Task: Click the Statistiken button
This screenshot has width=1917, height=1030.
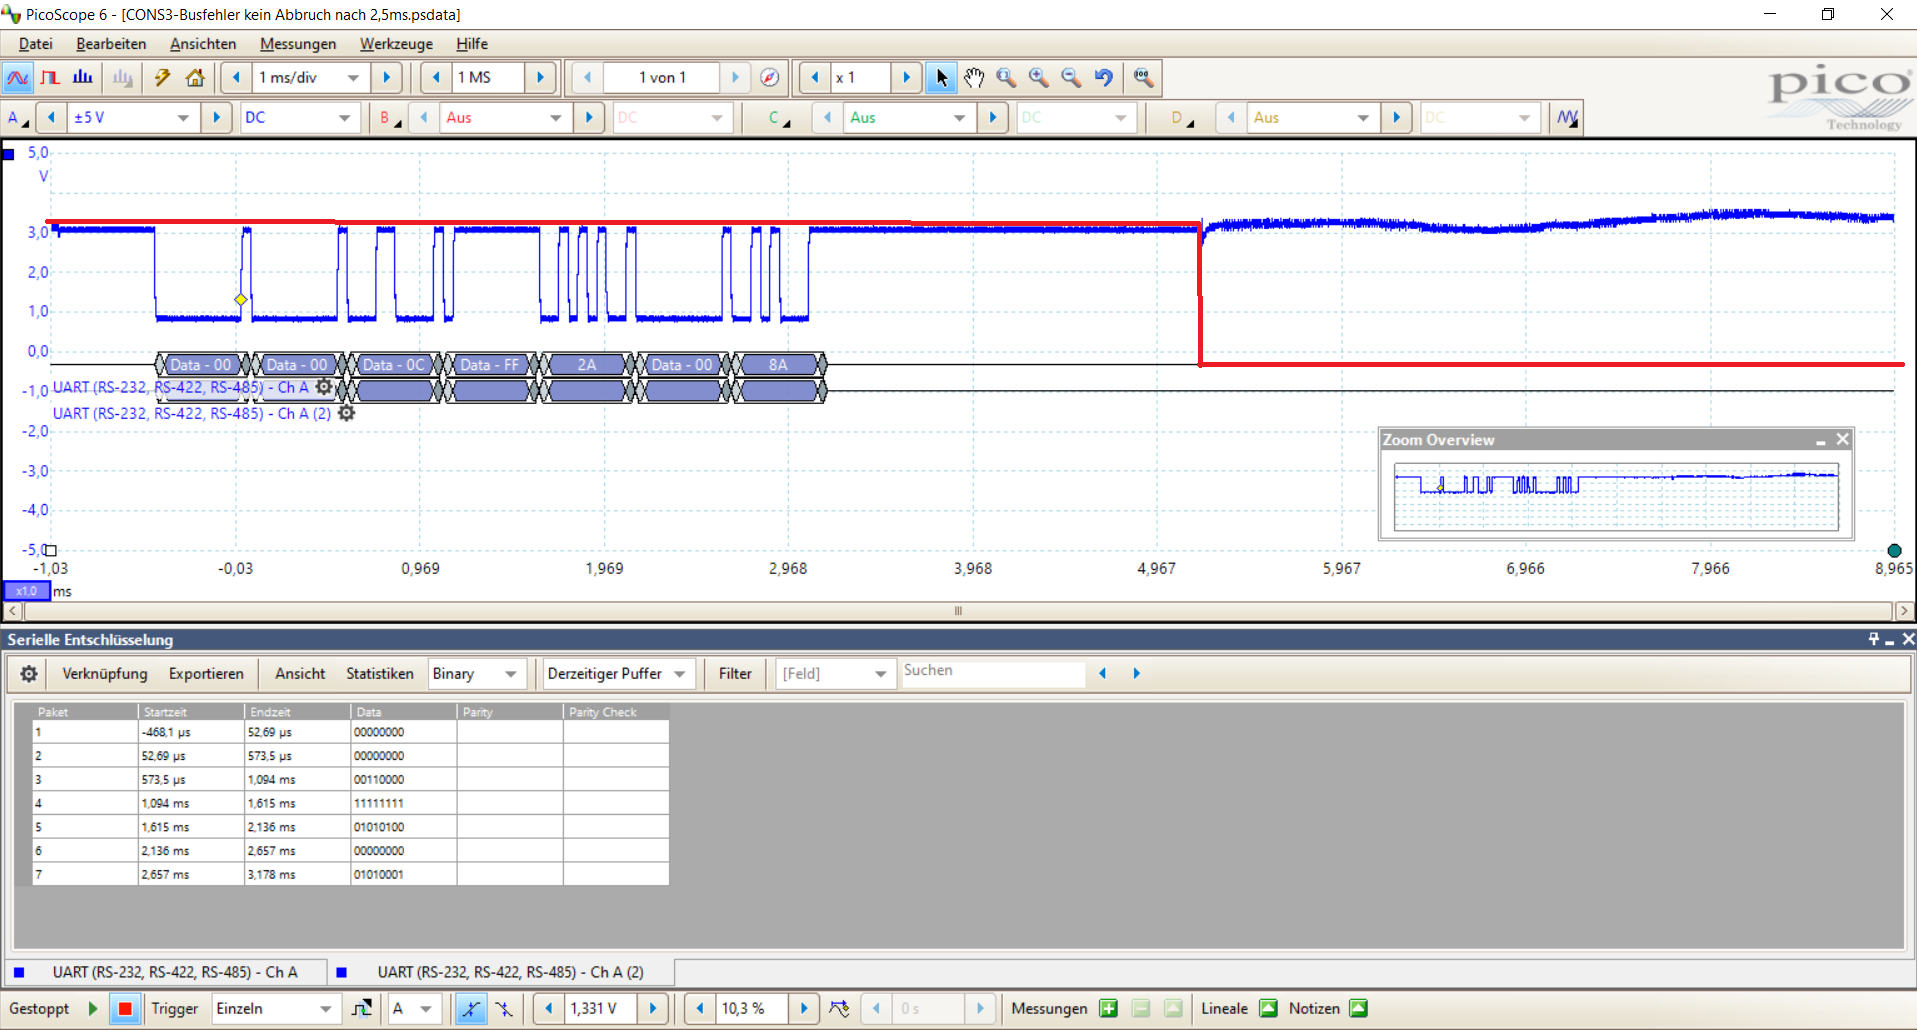Action: (x=380, y=673)
